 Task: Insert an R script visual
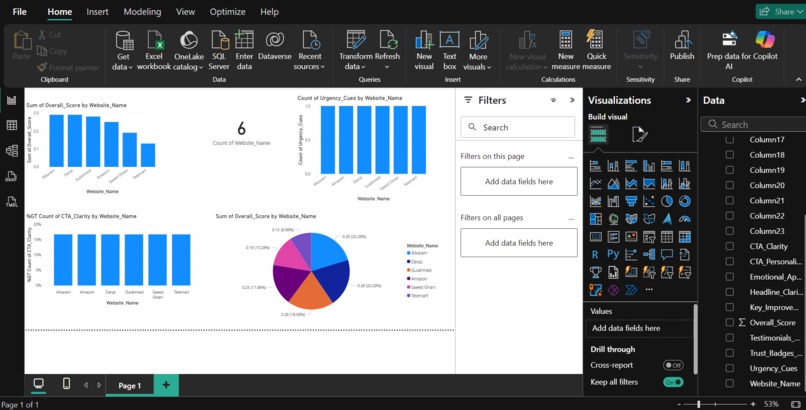(595, 254)
